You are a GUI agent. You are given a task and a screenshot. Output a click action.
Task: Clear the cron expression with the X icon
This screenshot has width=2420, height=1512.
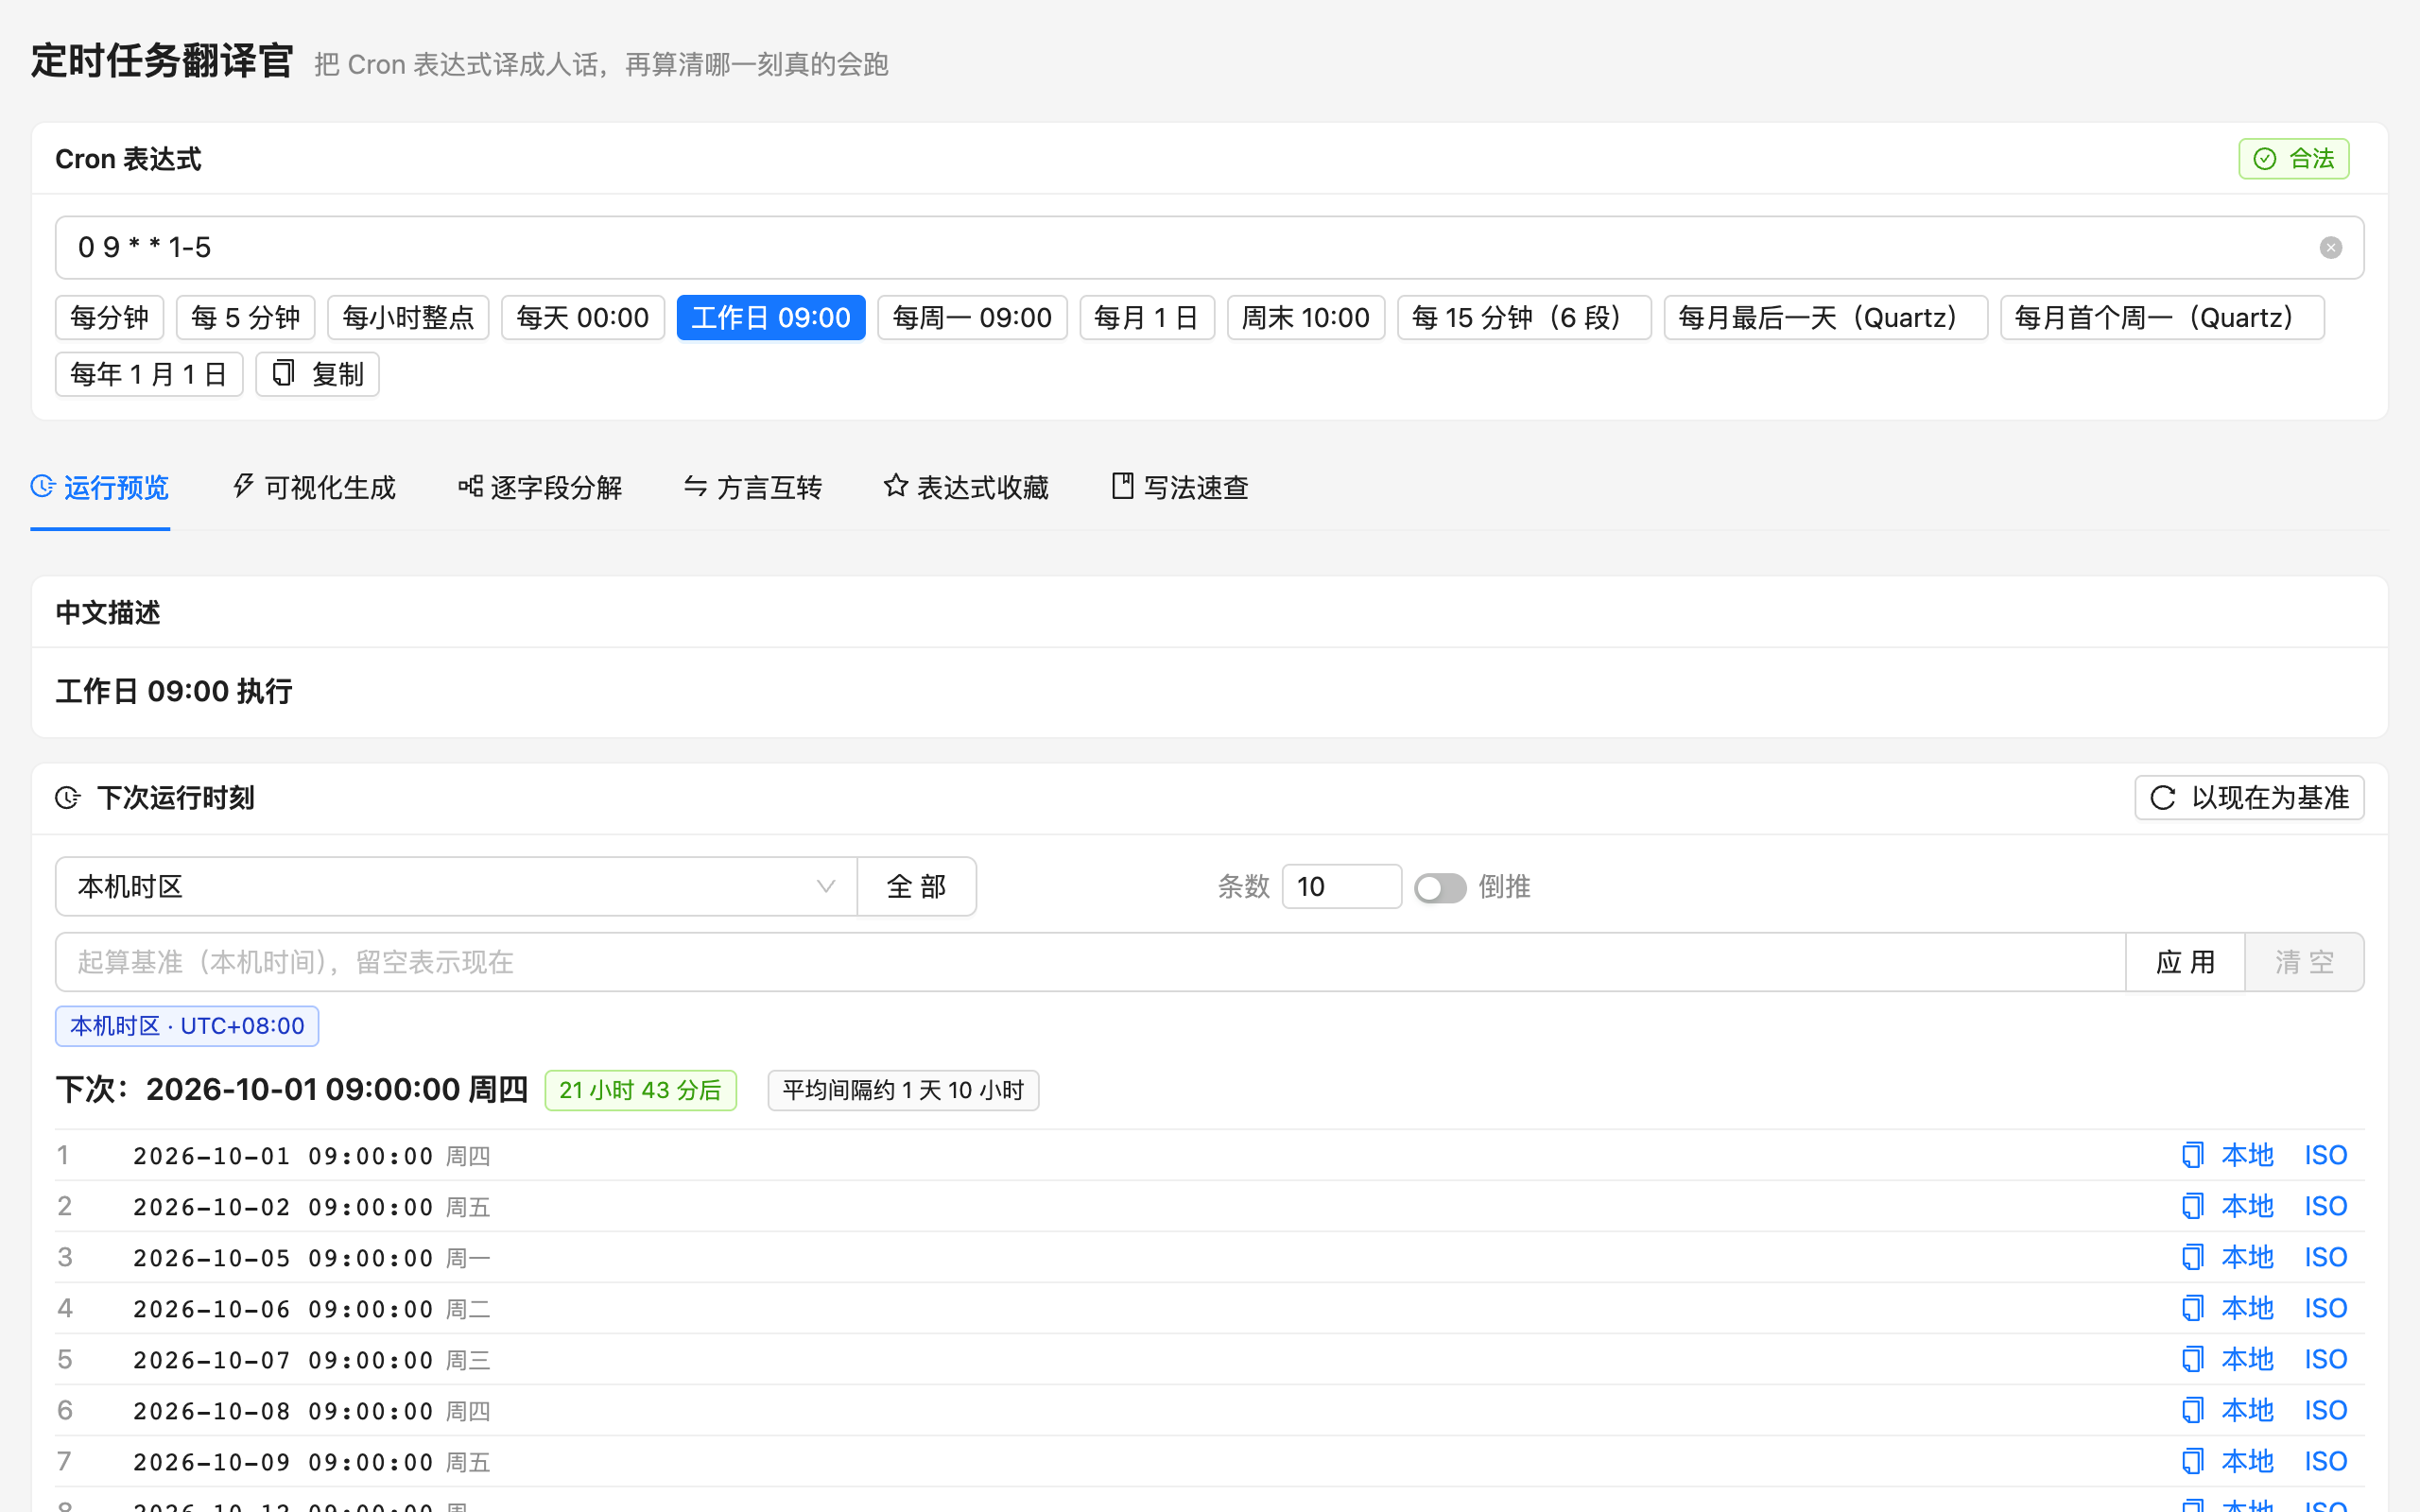pyautogui.click(x=2330, y=248)
